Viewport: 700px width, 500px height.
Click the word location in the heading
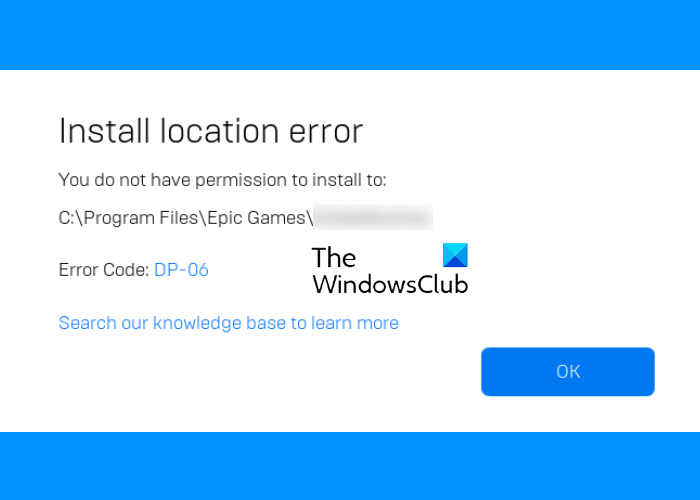point(219,131)
